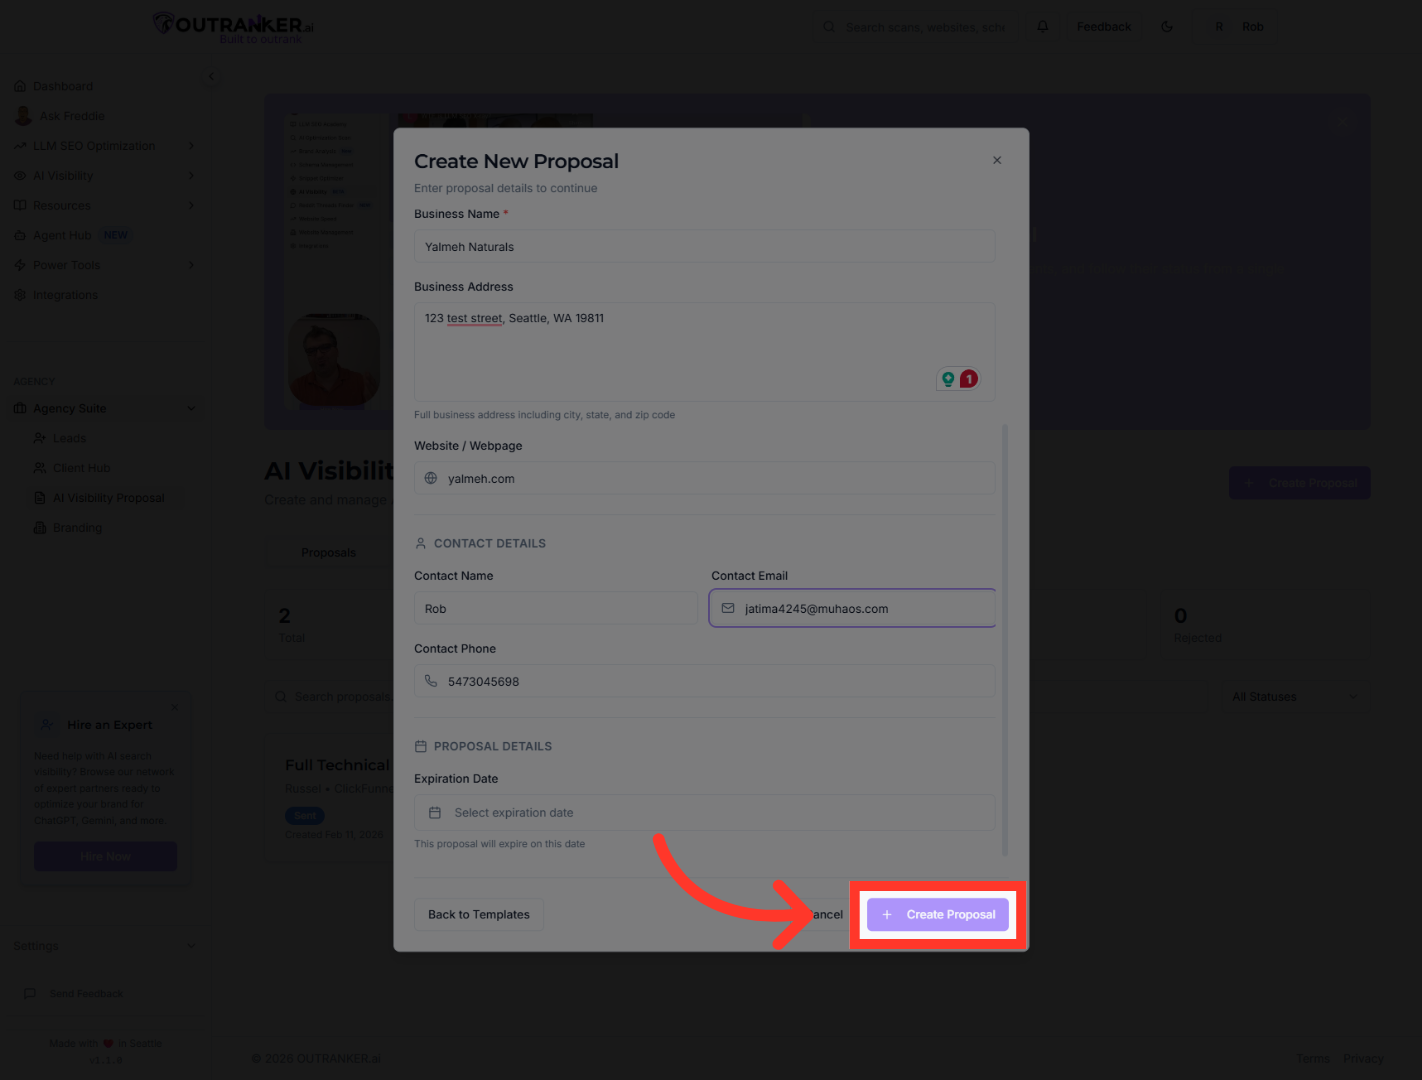This screenshot has width=1422, height=1080.
Task: Click the page-level Create Proposal button behind the dialog
Action: tap(1300, 483)
